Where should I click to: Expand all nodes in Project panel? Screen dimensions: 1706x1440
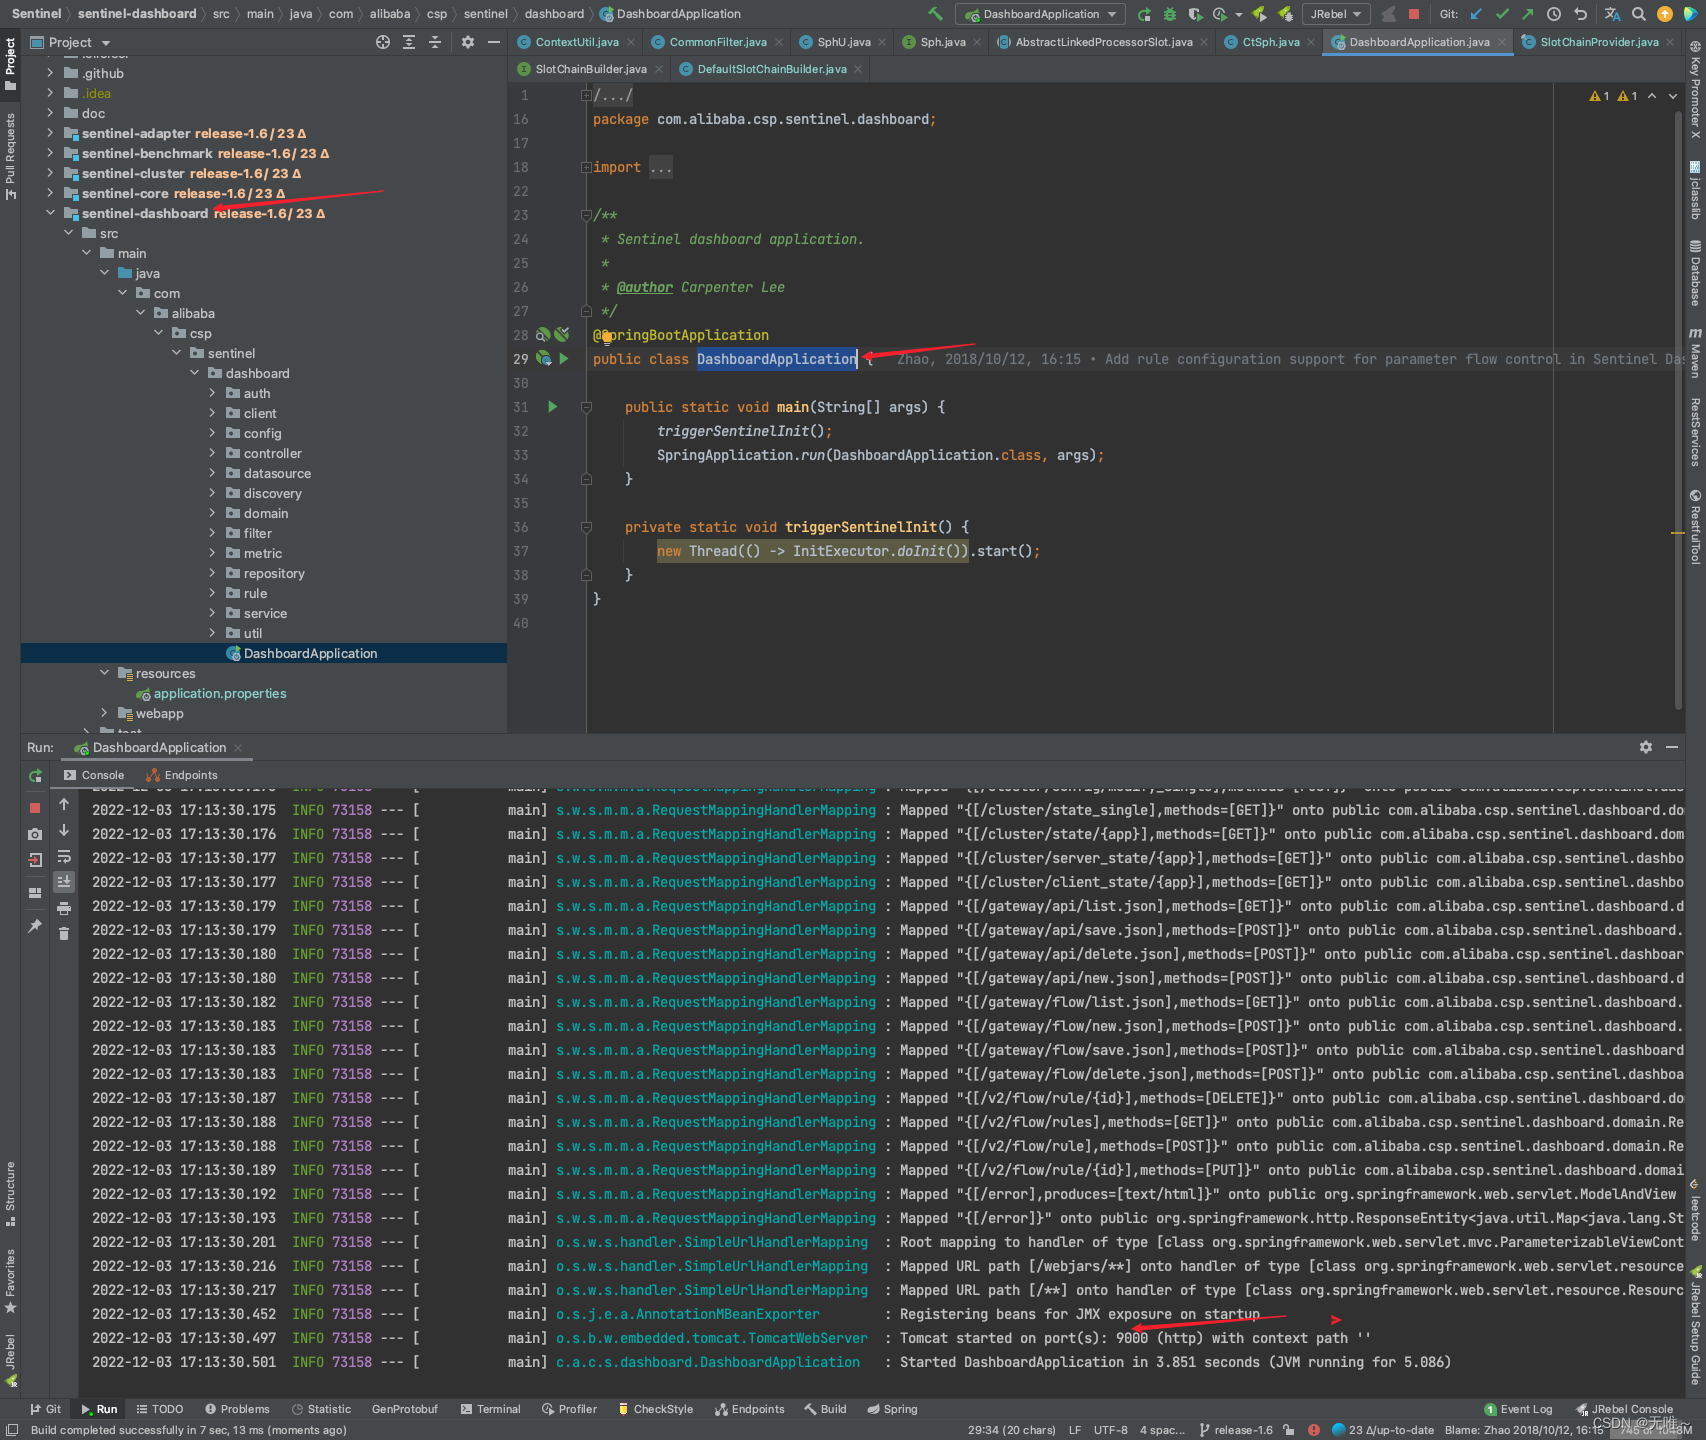(x=408, y=42)
